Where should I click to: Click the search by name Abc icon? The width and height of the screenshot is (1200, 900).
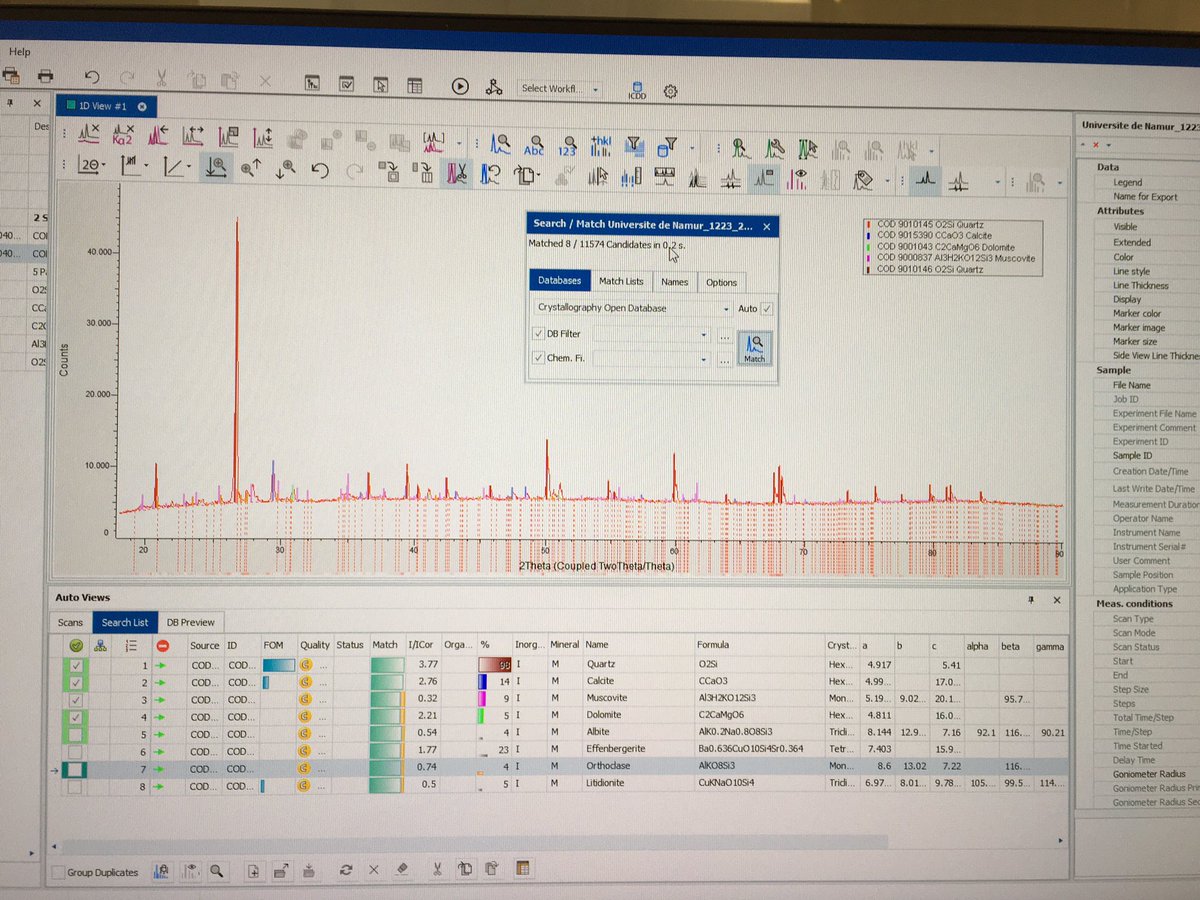tap(534, 147)
